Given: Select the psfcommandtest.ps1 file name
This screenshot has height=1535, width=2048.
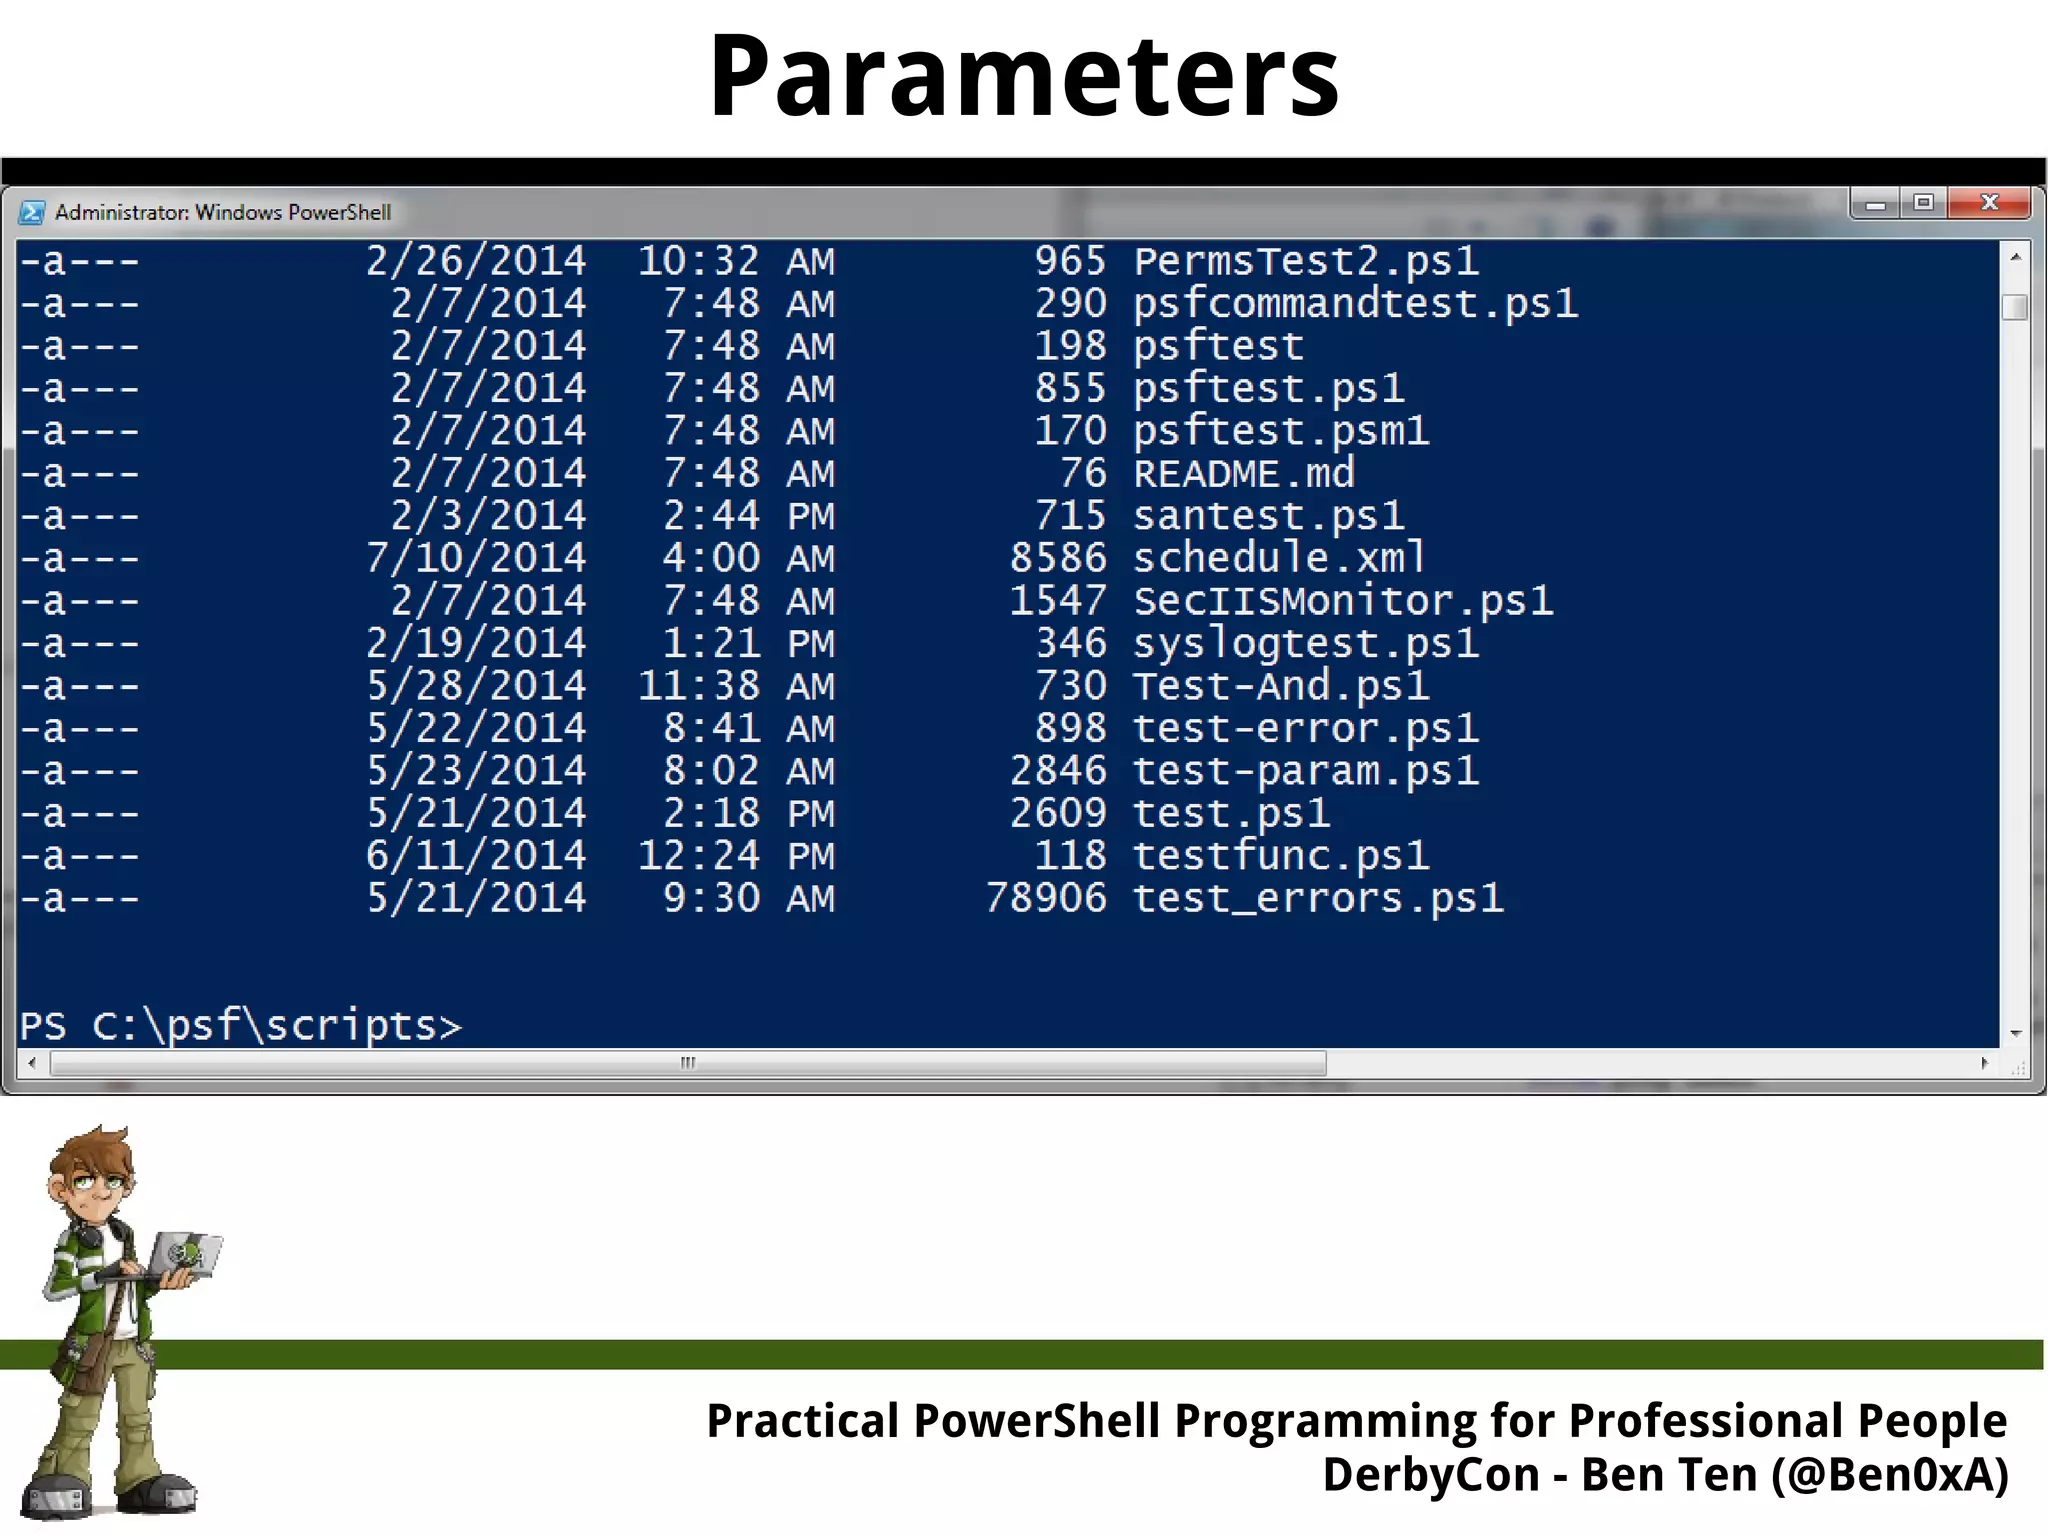Looking at the screenshot, I should (x=1356, y=304).
